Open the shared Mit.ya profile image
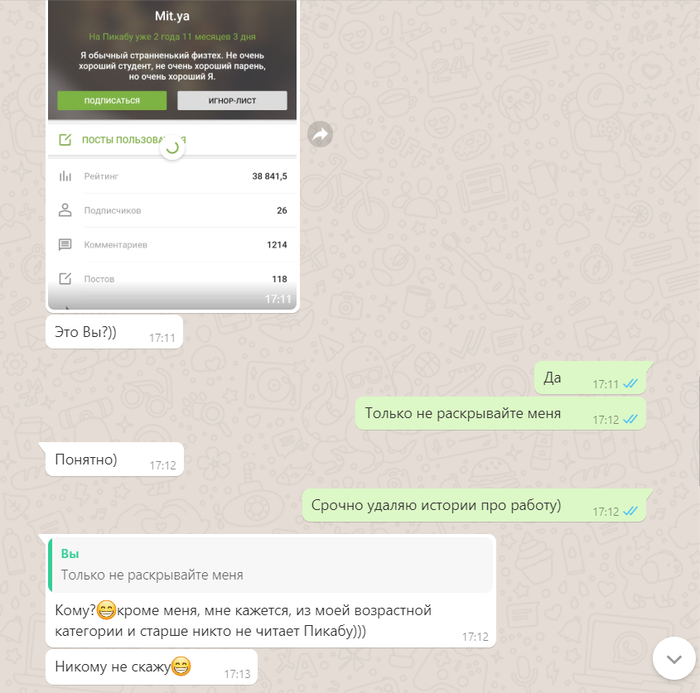700x693 pixels. (172, 154)
